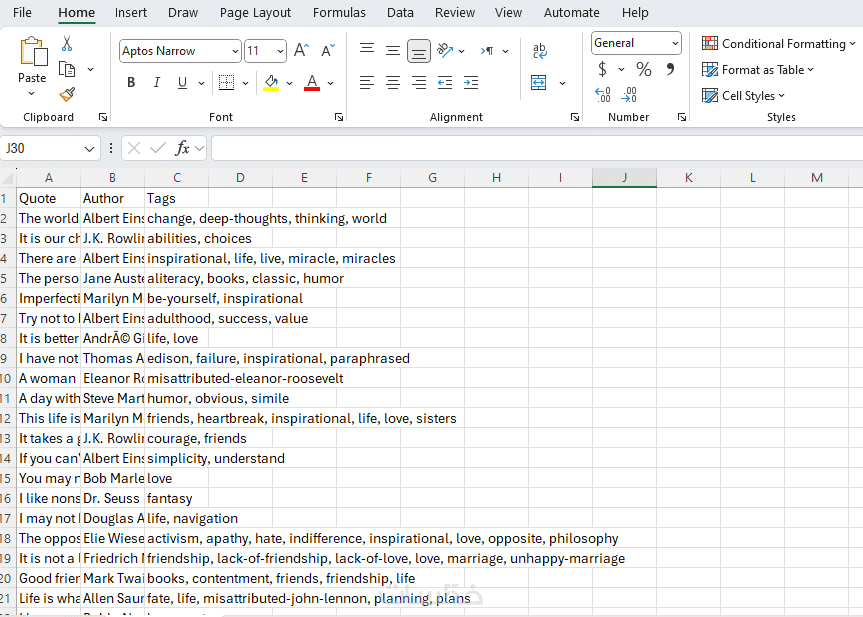This screenshot has height=617, width=863.
Task: Click the Orientation angled text icon
Action: (x=445, y=51)
